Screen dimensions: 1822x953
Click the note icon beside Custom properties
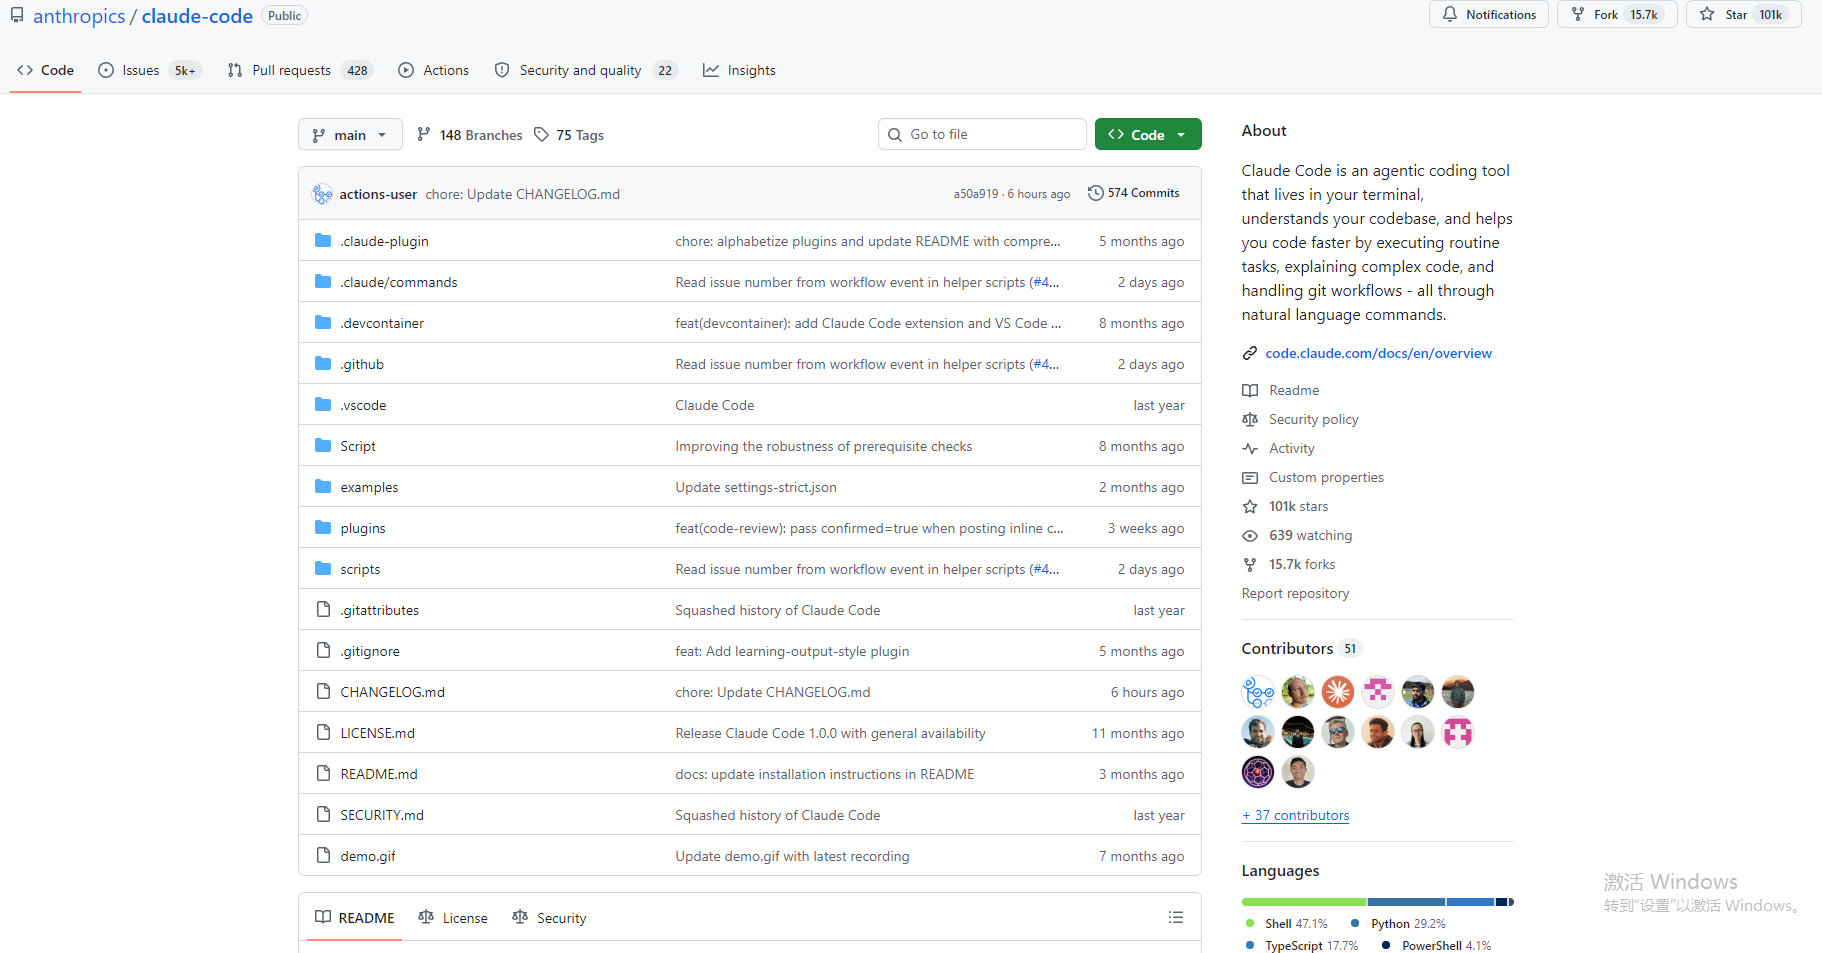coord(1250,477)
